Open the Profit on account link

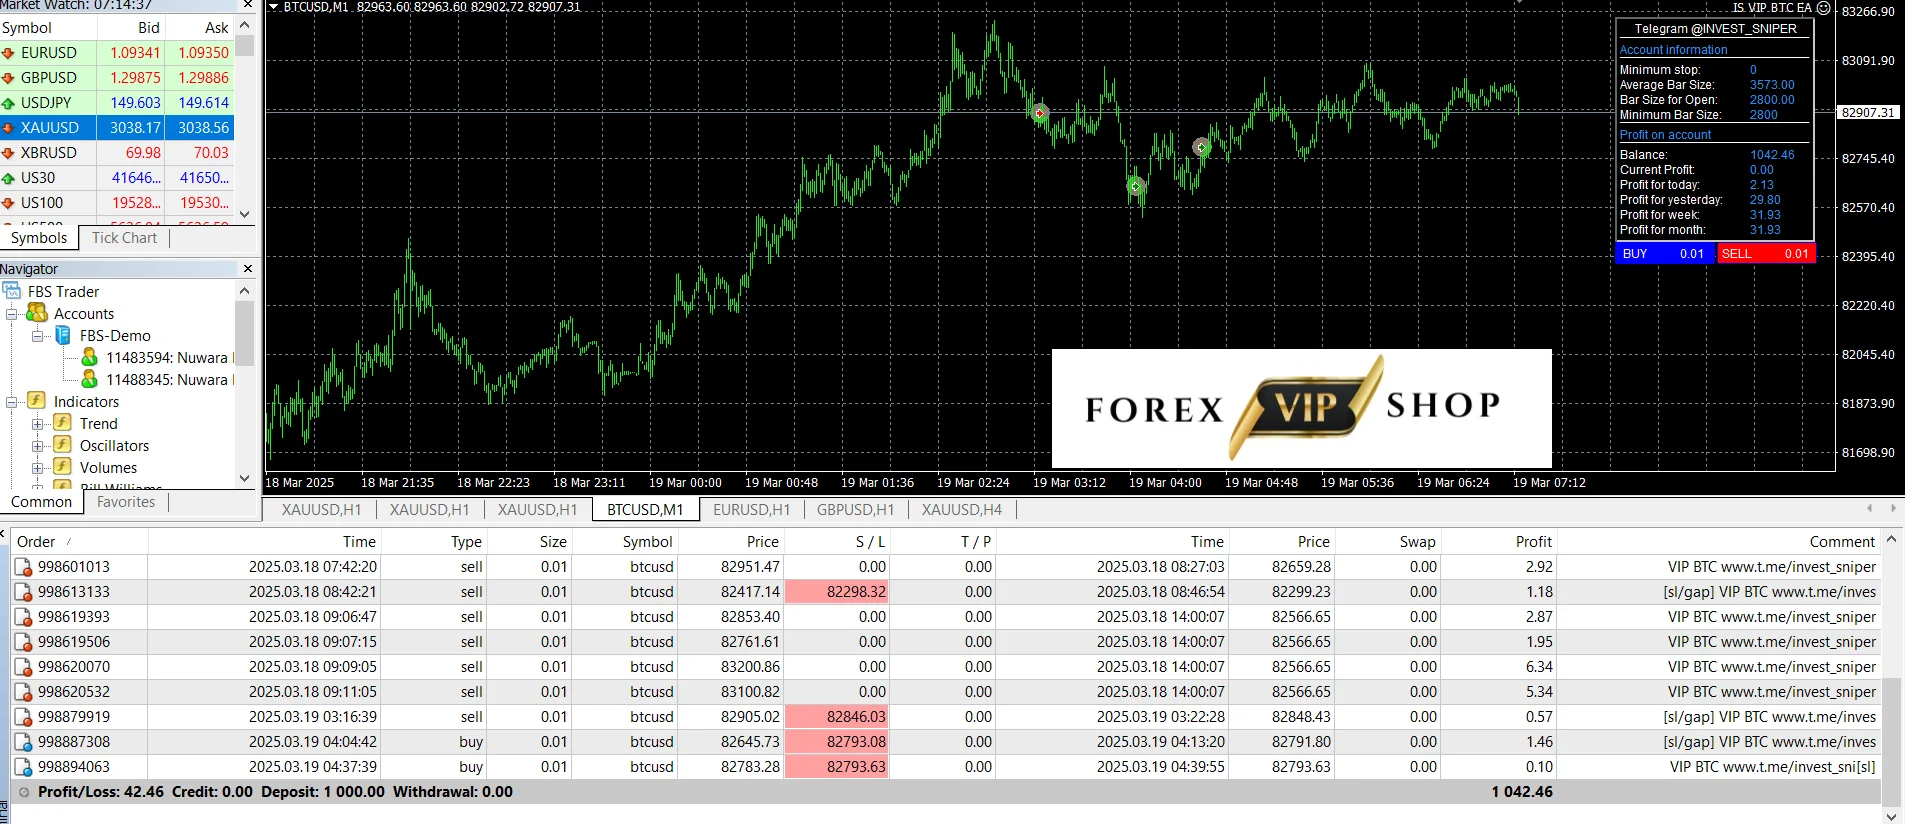click(1665, 135)
